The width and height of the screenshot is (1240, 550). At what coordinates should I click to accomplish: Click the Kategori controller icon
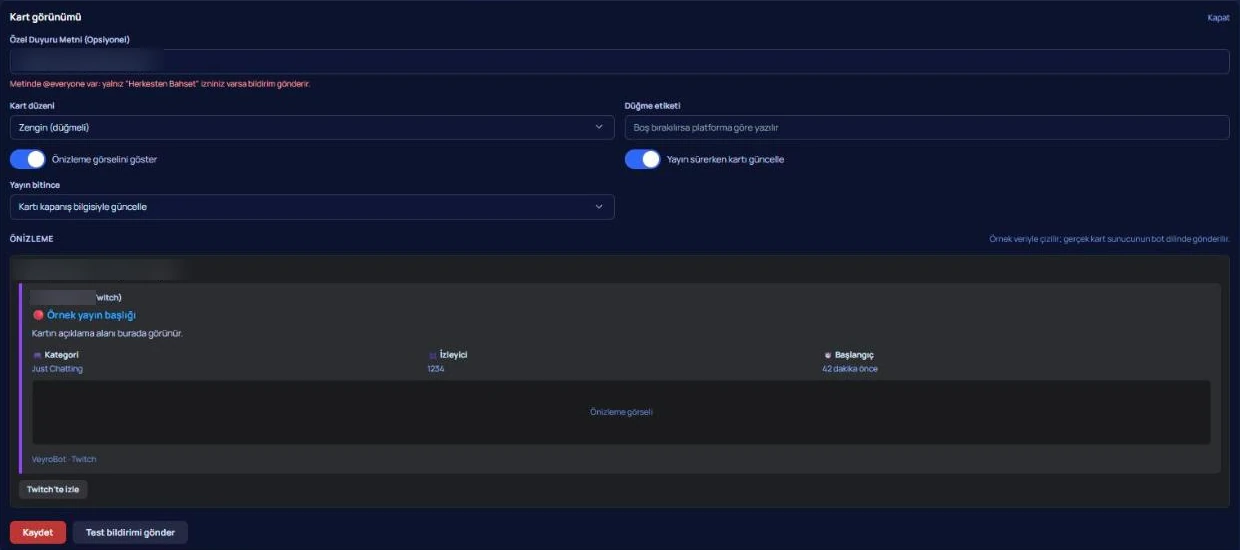[37, 355]
